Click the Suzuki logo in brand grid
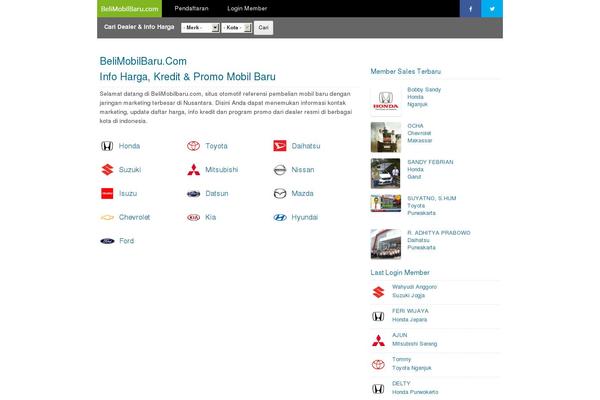Viewport: 600px width, 400px height. pos(107,170)
